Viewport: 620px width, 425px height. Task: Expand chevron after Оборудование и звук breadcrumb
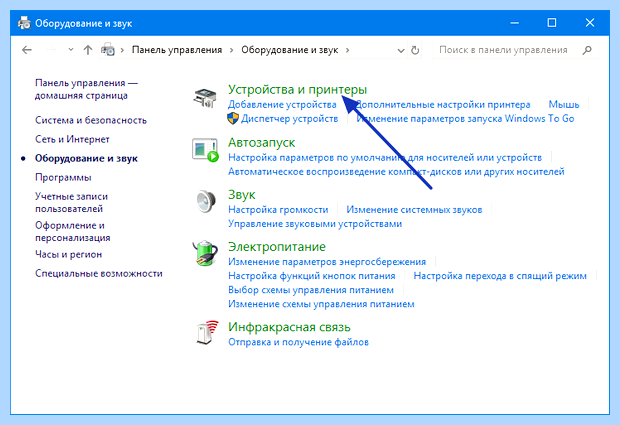tap(348, 50)
